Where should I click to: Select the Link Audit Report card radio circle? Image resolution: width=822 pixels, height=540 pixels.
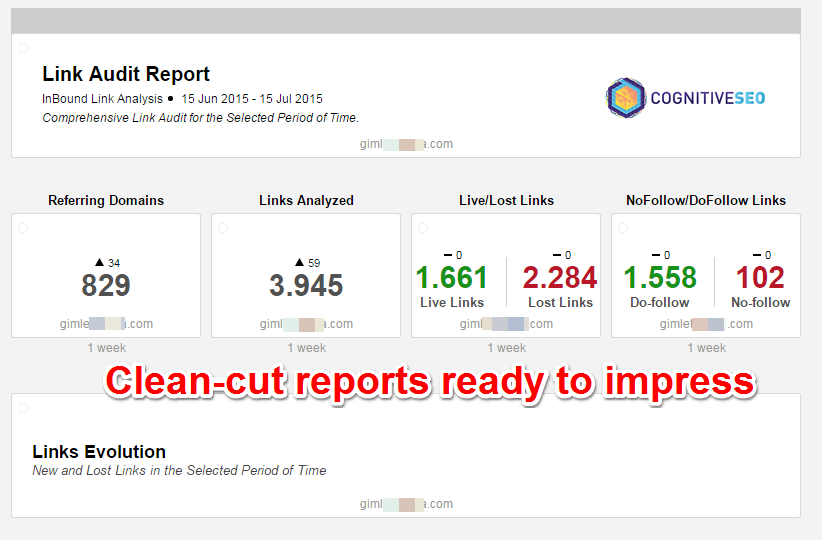(x=23, y=48)
